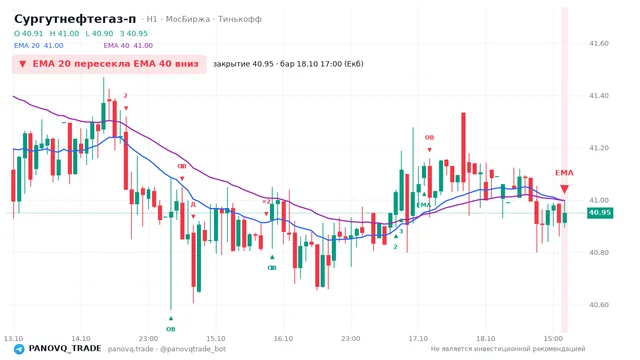640x360 pixels.
Task: Click the 13.10 date axis label
Action: tap(13, 339)
